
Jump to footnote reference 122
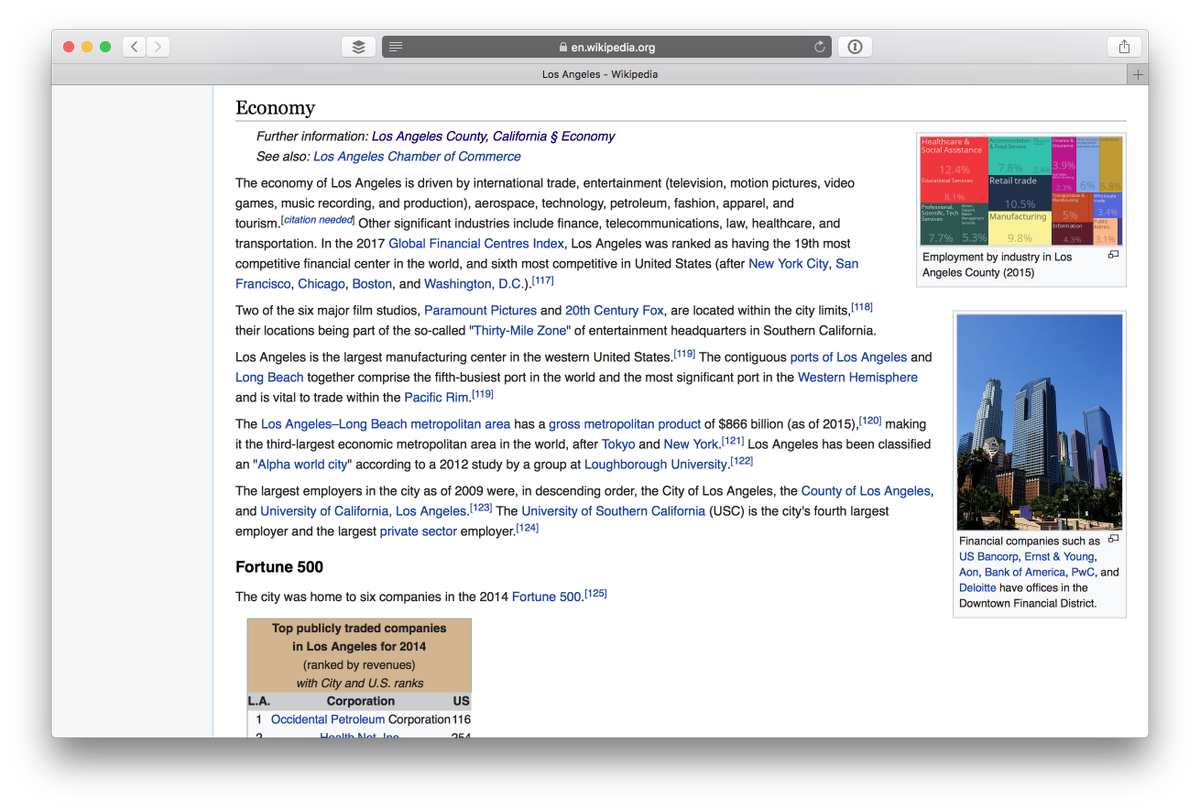[x=742, y=461]
